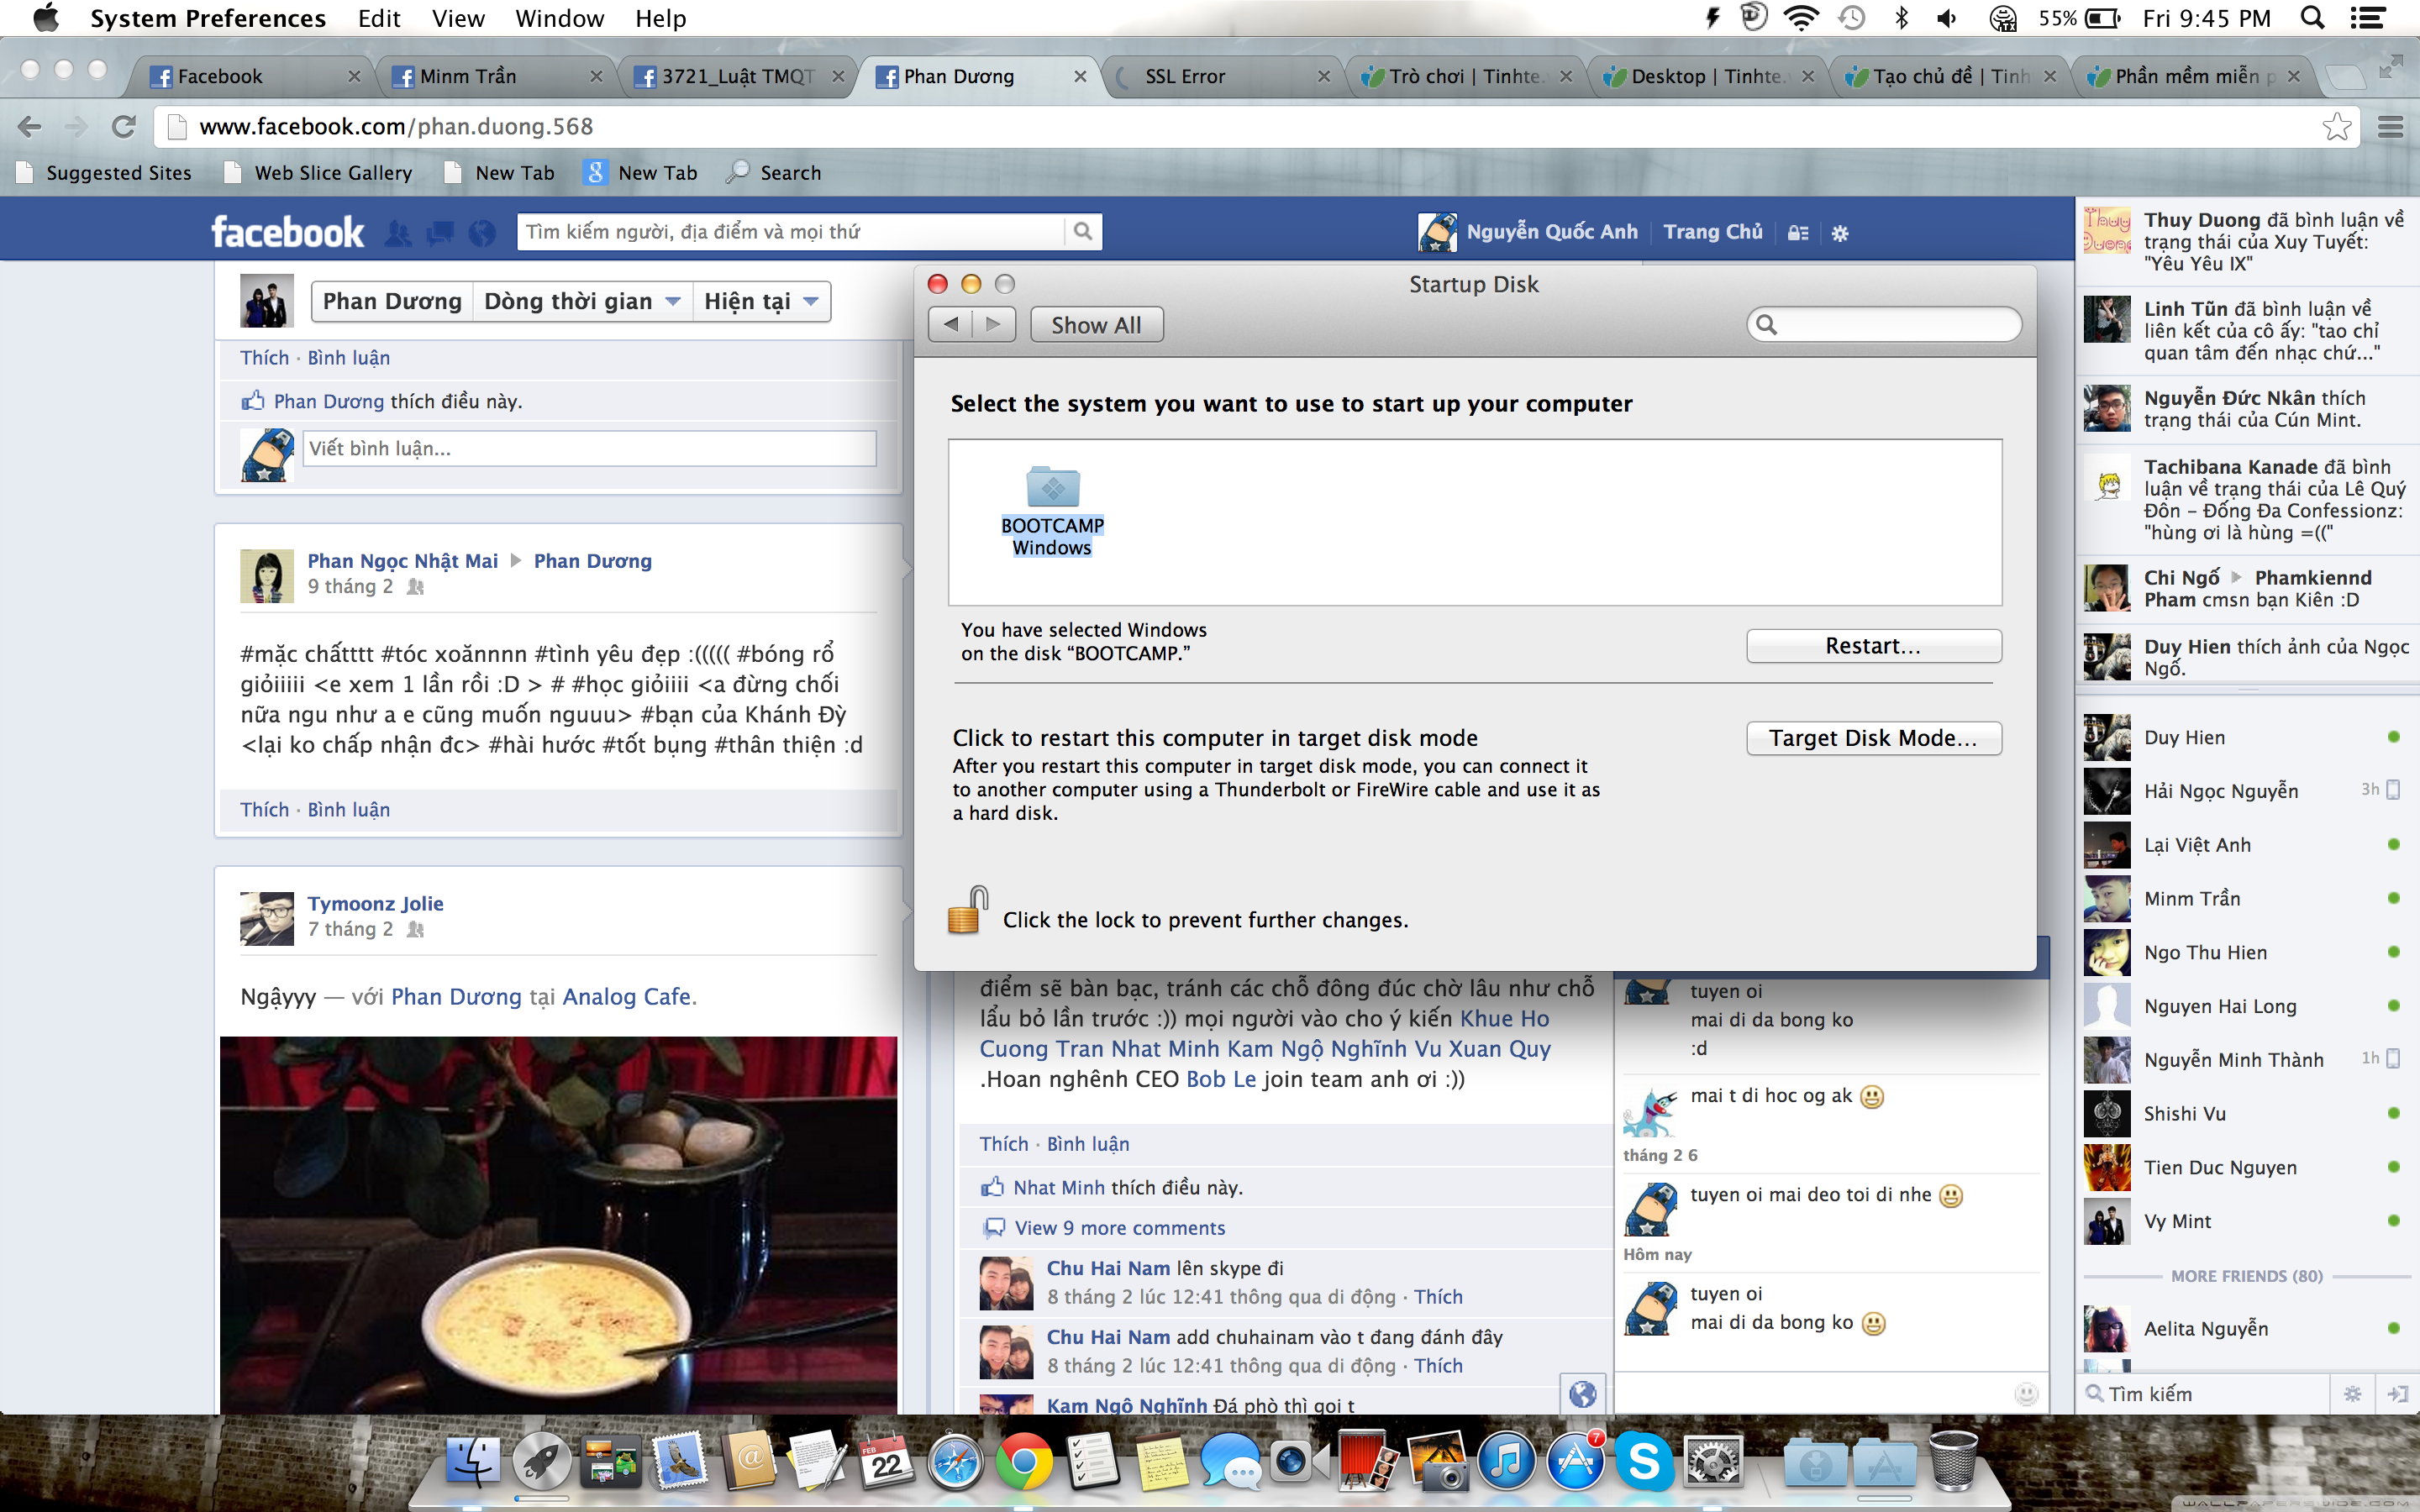Open Analog Cafe link in Tymoonz Jolie post
The image size is (2420, 1512).
point(626,997)
